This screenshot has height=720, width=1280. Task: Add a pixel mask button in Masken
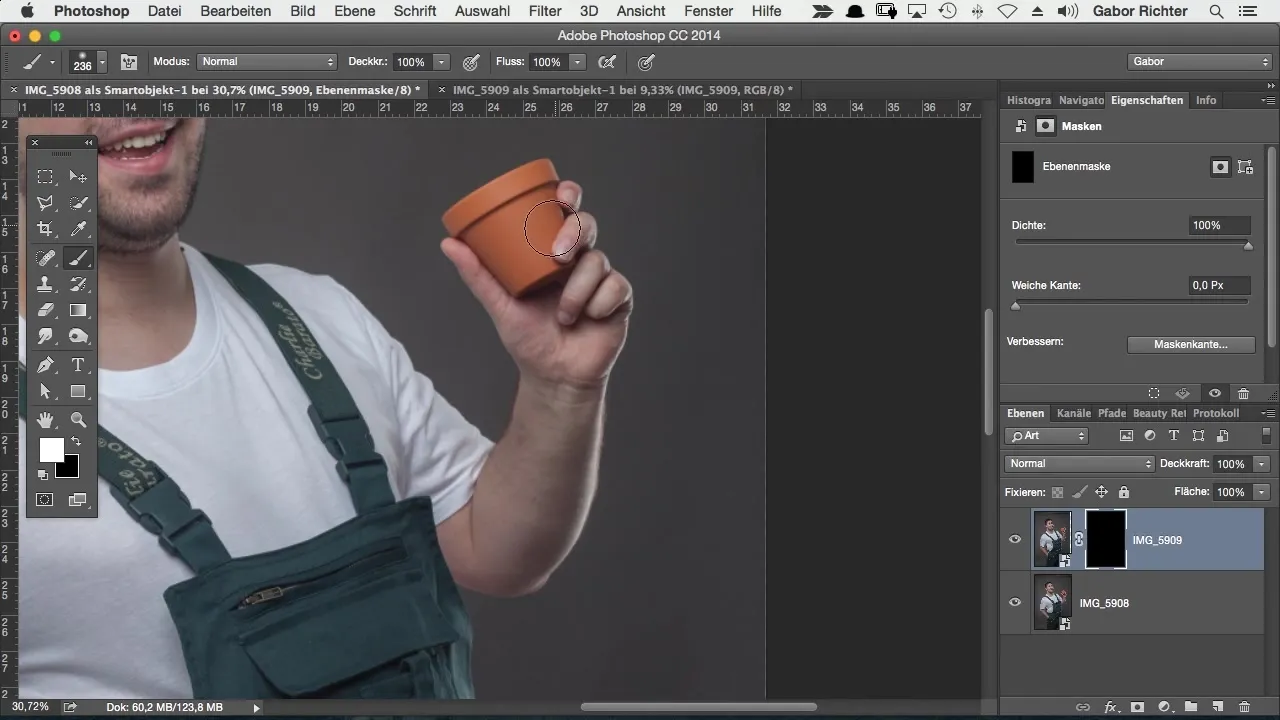pos(1220,167)
